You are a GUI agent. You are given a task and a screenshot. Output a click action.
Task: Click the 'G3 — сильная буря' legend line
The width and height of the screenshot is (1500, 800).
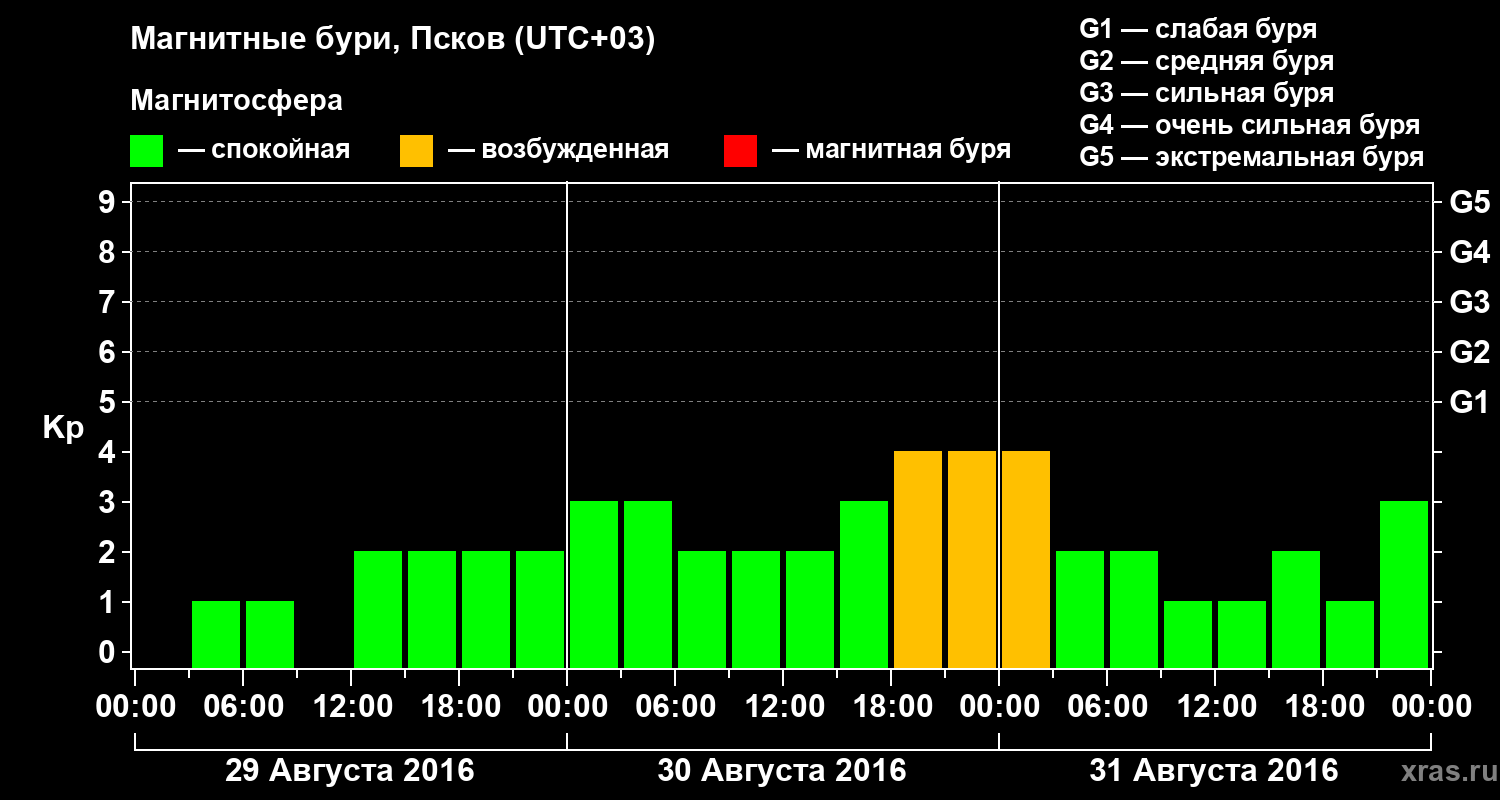(x=1207, y=93)
